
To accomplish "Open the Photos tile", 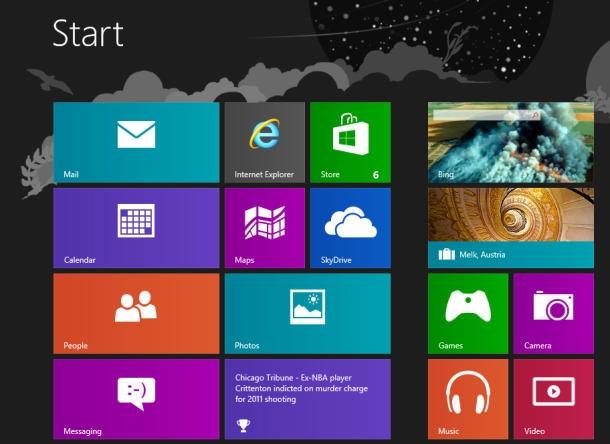I will [307, 307].
